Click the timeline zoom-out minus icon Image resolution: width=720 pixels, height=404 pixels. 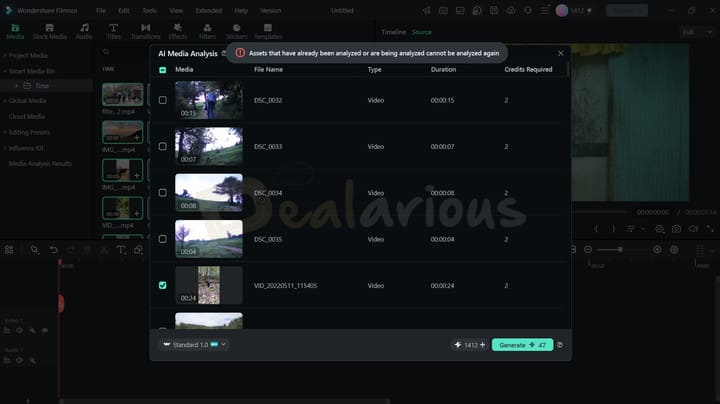click(x=588, y=250)
